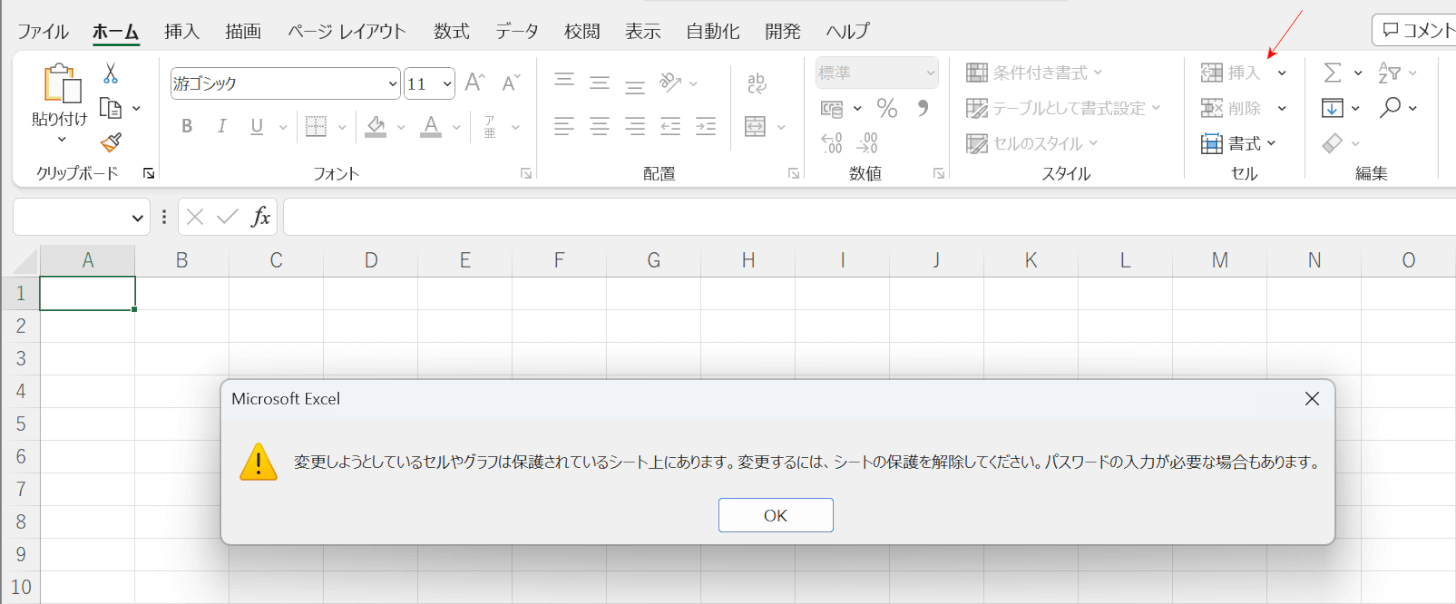This screenshot has width=1456, height=604.
Task: Switch to the 数式 ribbon tab
Action: coord(451,31)
